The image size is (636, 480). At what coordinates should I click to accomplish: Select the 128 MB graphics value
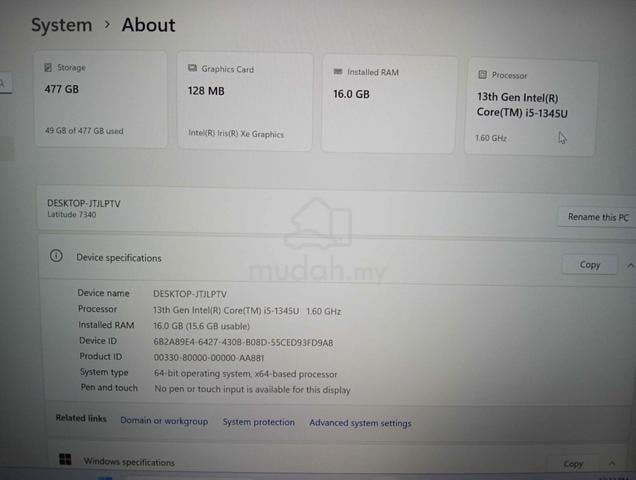click(206, 91)
